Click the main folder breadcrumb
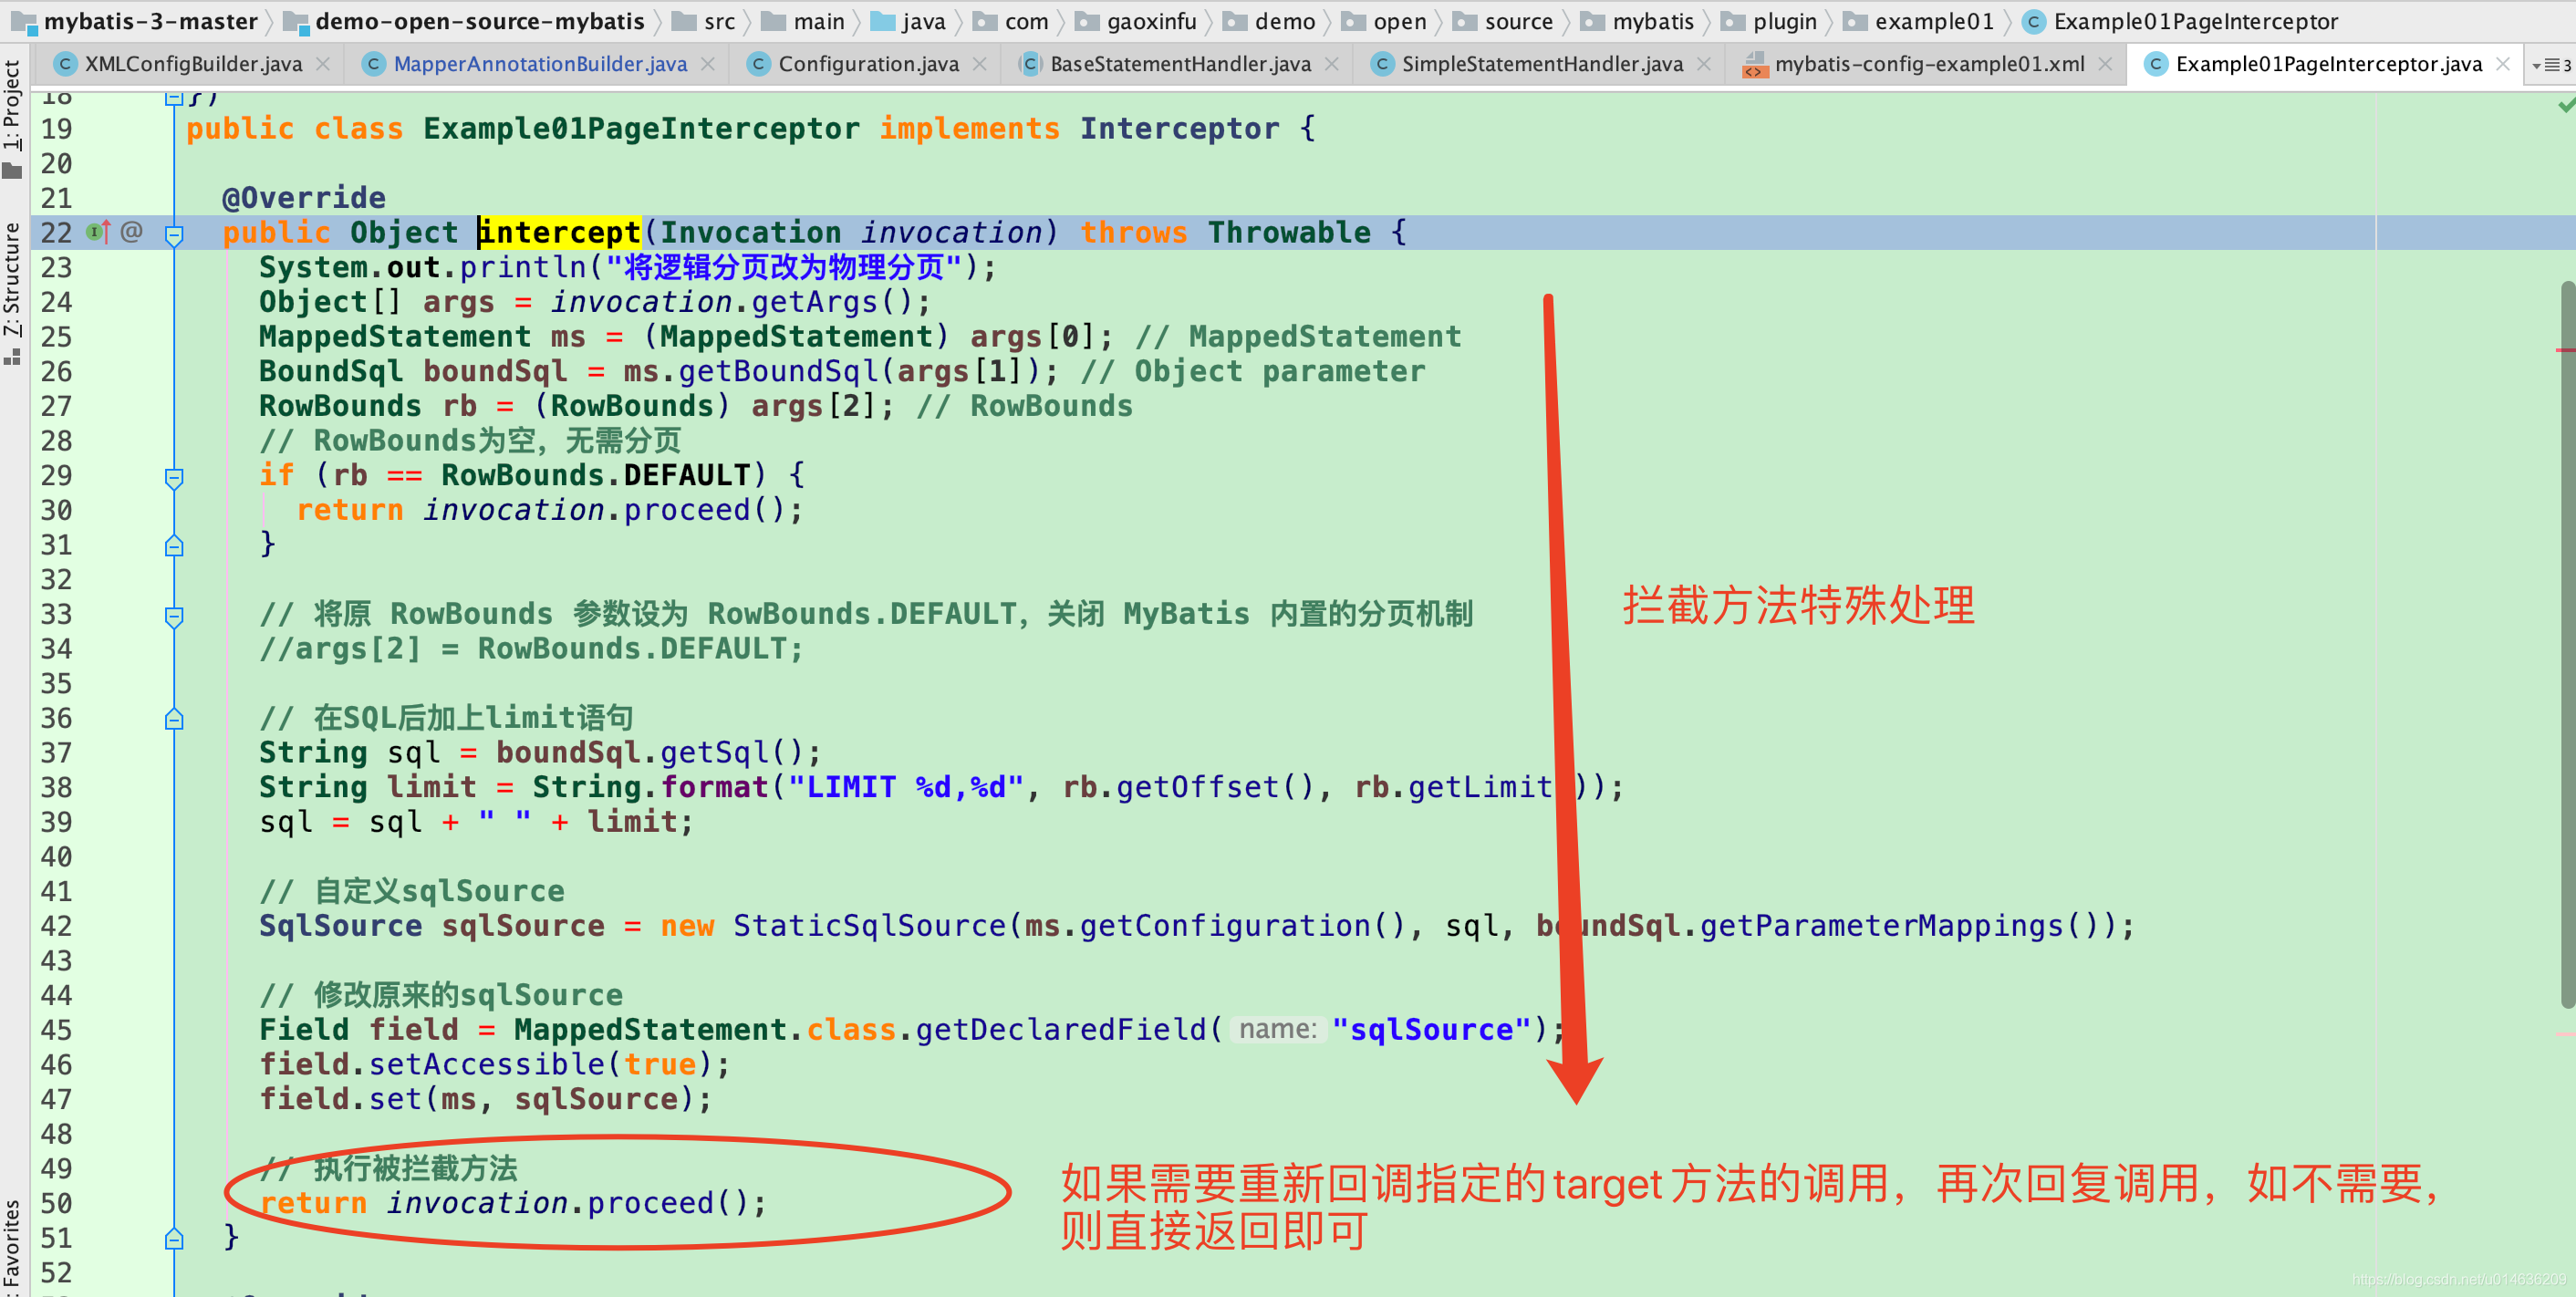The image size is (2576, 1297). (804, 21)
